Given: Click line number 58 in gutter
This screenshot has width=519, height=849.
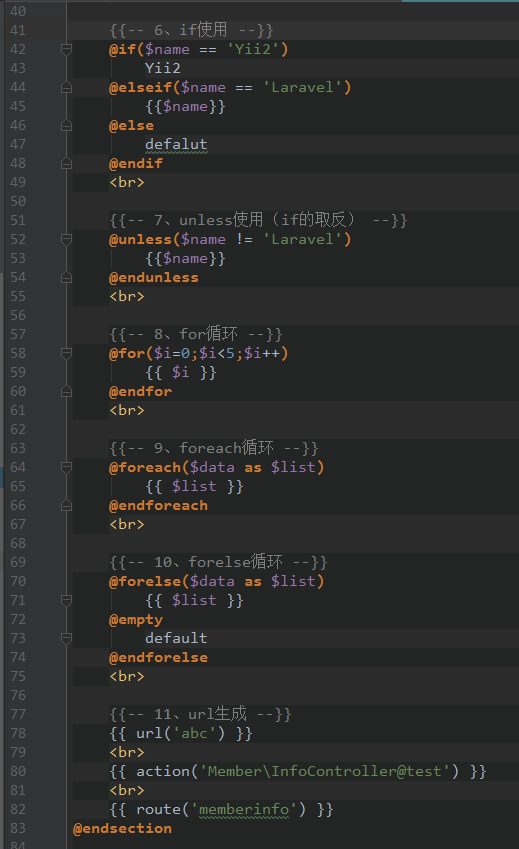Looking at the screenshot, I should 18,354.
